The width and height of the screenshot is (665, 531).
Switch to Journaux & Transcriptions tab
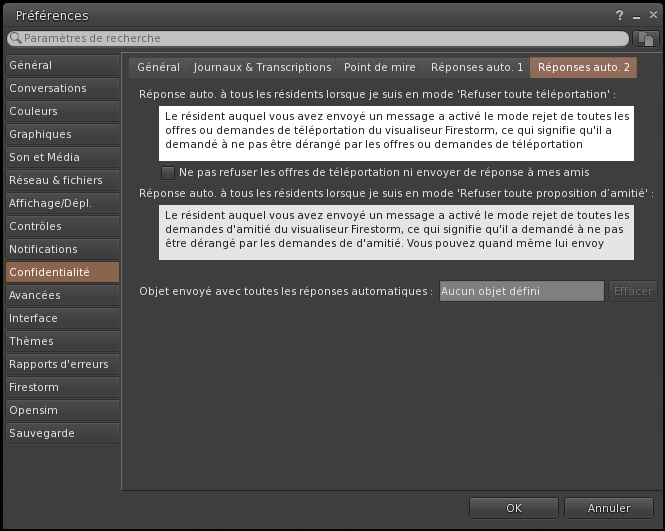(262, 67)
